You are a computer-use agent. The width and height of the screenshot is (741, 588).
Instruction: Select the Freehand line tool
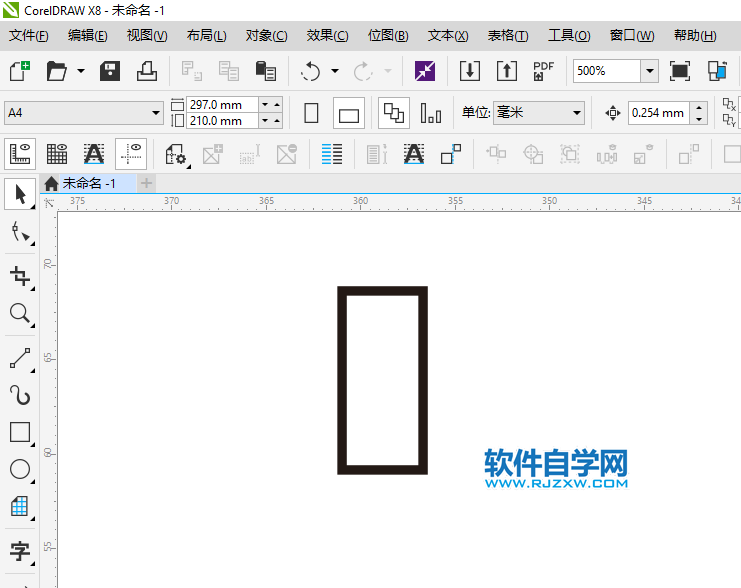(20, 358)
